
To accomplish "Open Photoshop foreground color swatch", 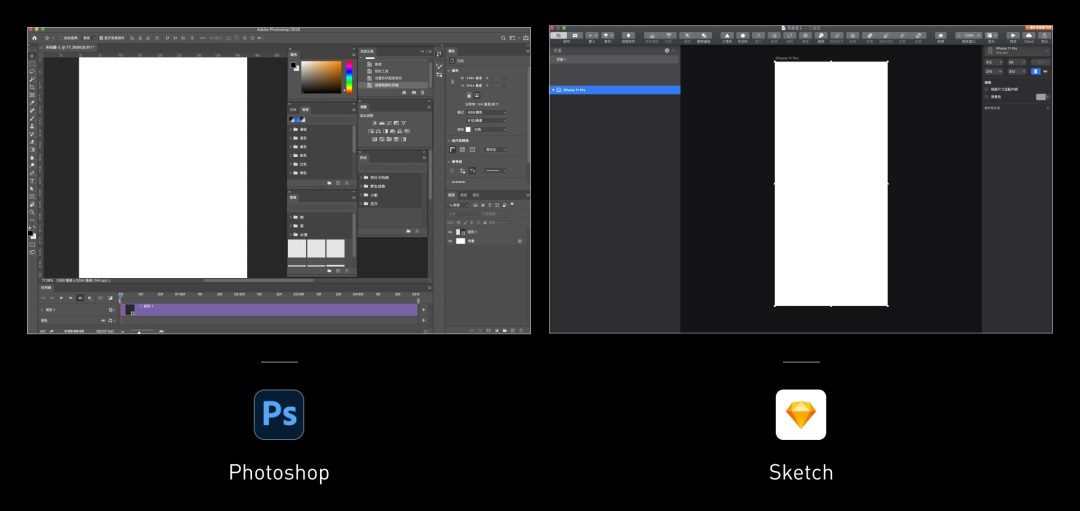I will pos(30,233).
